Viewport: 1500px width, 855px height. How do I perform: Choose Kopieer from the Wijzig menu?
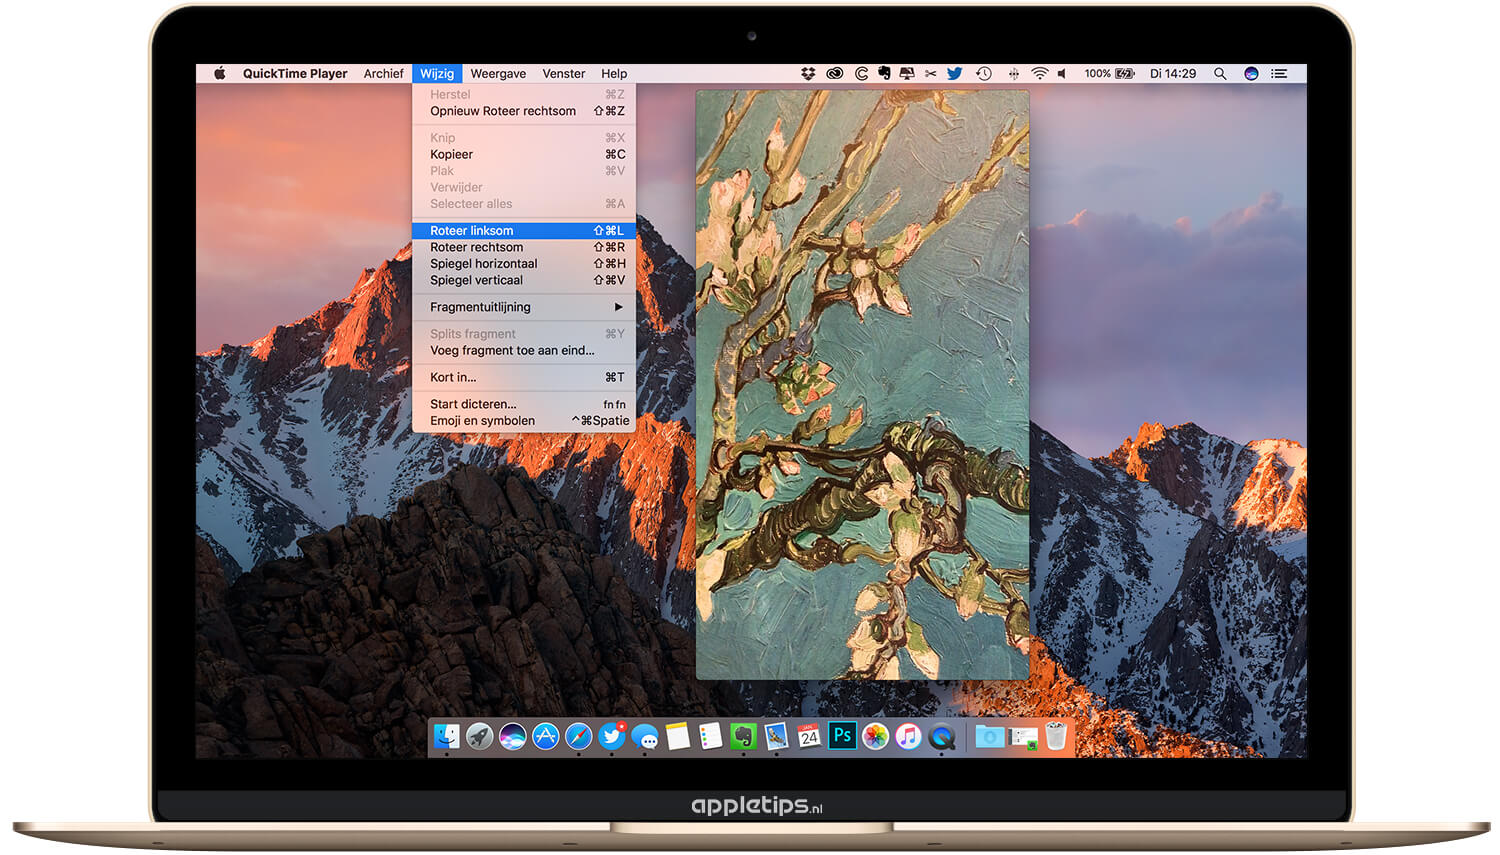(x=524, y=154)
